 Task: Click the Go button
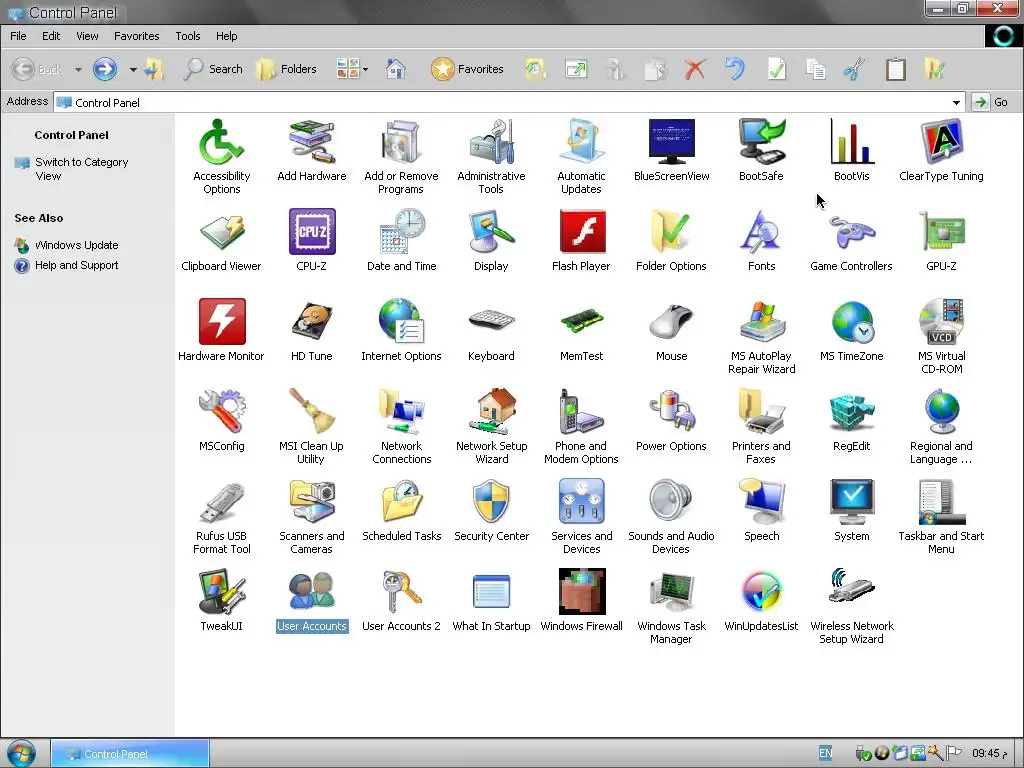[x=990, y=103]
